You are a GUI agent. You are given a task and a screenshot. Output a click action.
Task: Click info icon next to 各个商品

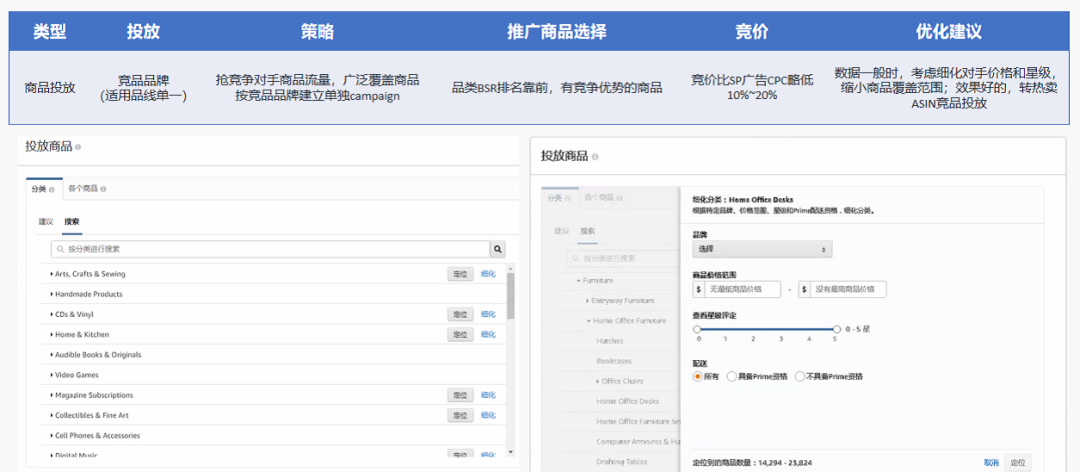103,189
